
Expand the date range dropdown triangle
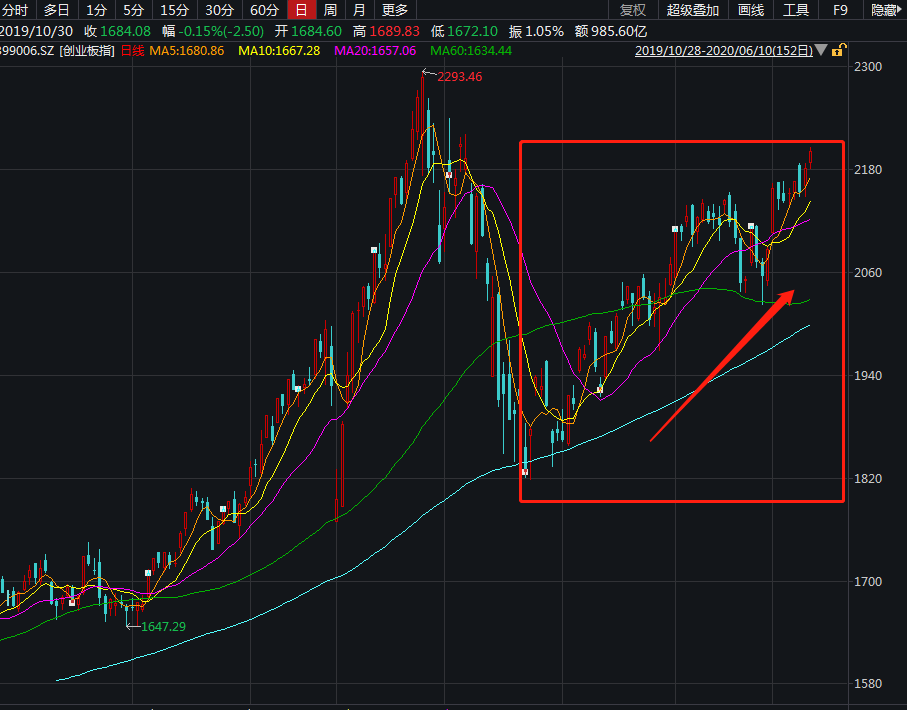(x=821, y=50)
